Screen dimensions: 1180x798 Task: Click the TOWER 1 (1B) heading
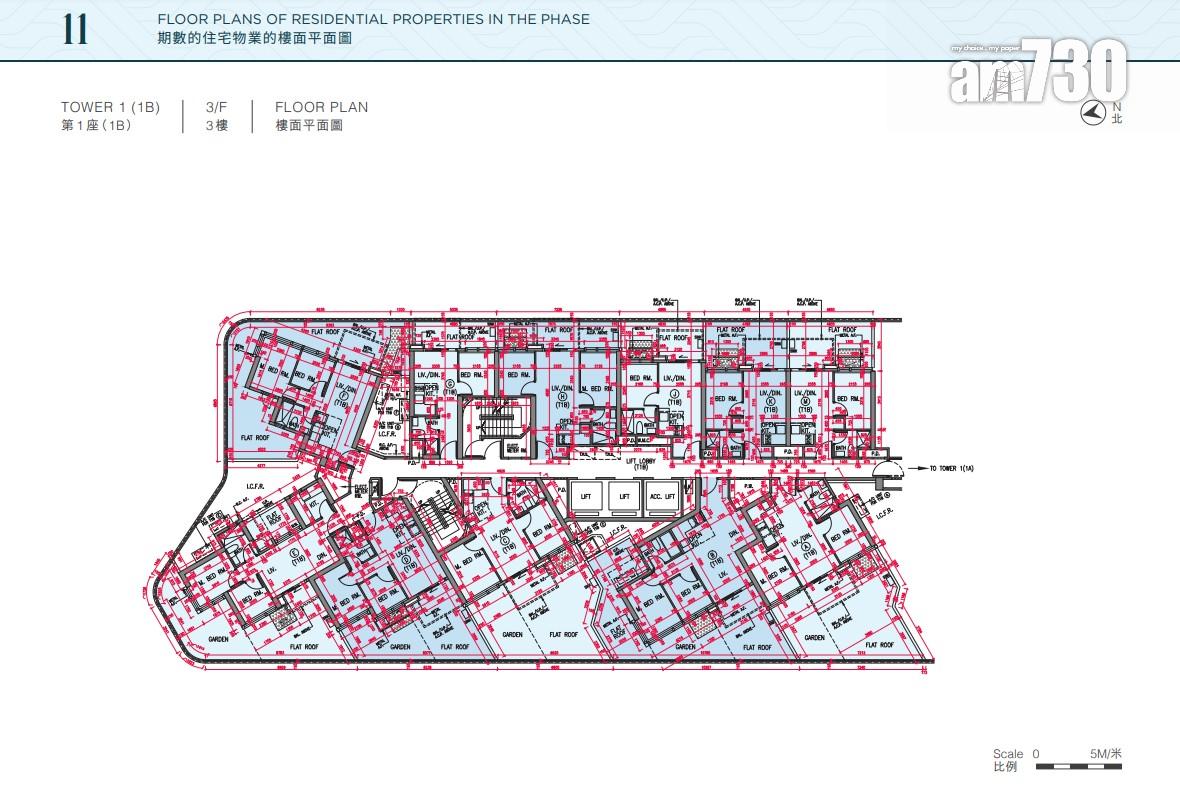click(x=110, y=107)
